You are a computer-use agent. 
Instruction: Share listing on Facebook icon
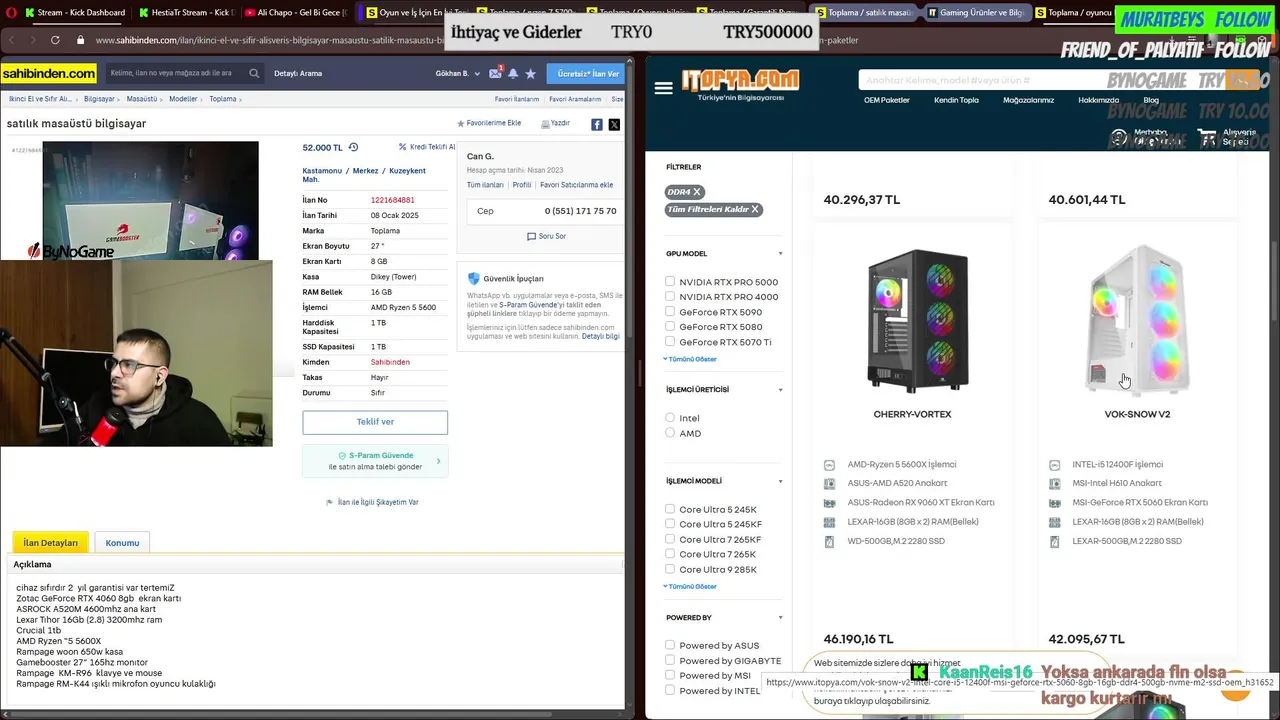tap(597, 124)
